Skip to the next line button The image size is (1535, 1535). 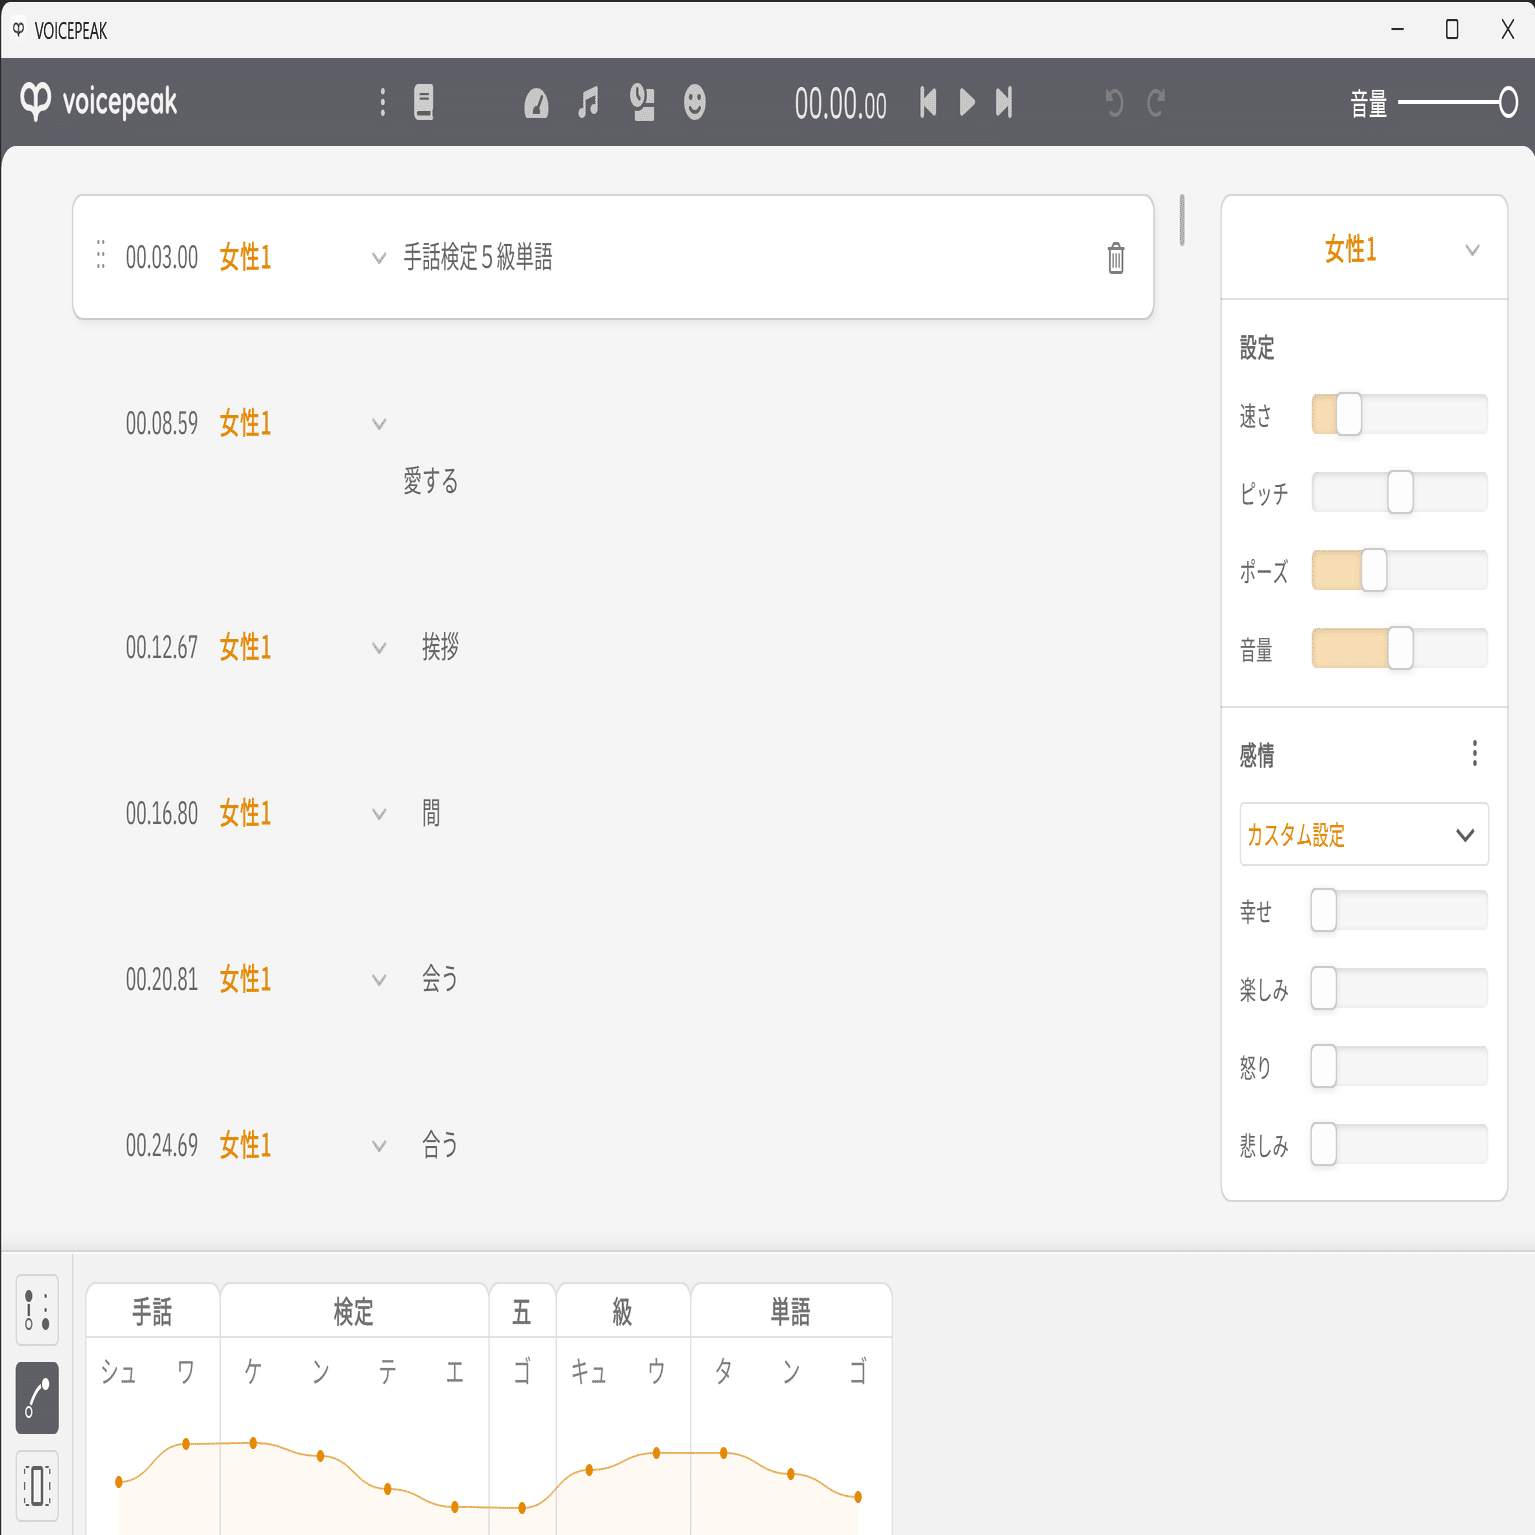point(1004,102)
